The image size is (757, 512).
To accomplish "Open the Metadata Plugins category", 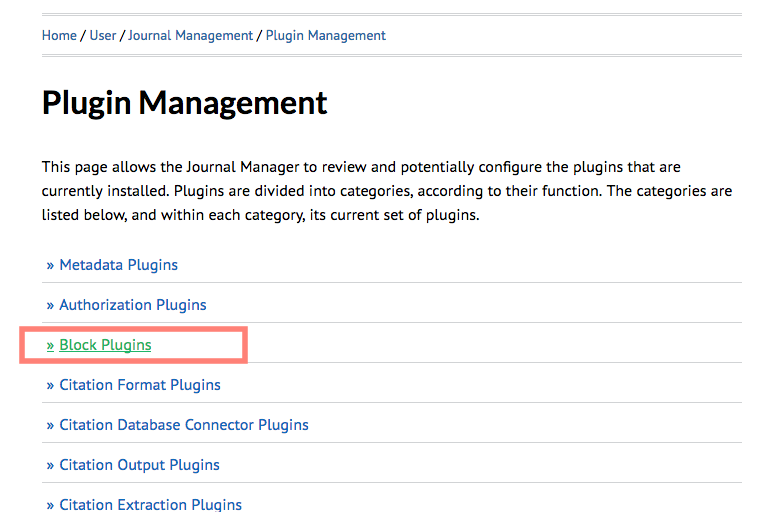I will click(118, 265).
